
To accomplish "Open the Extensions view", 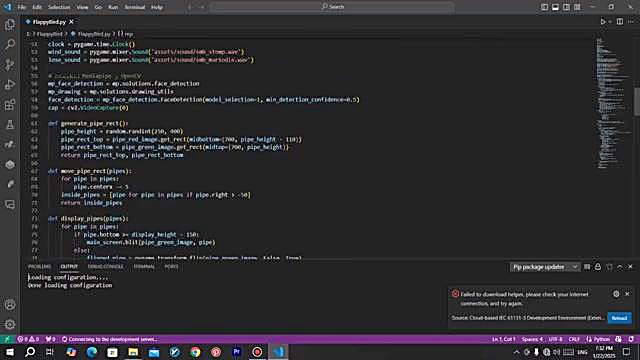I will [10, 104].
